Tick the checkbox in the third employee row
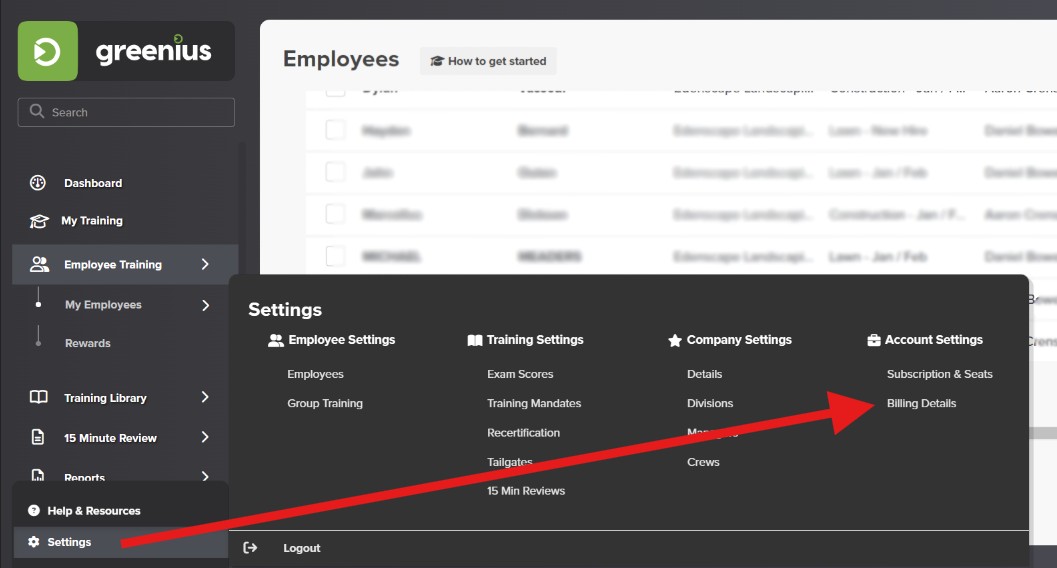 click(335, 172)
